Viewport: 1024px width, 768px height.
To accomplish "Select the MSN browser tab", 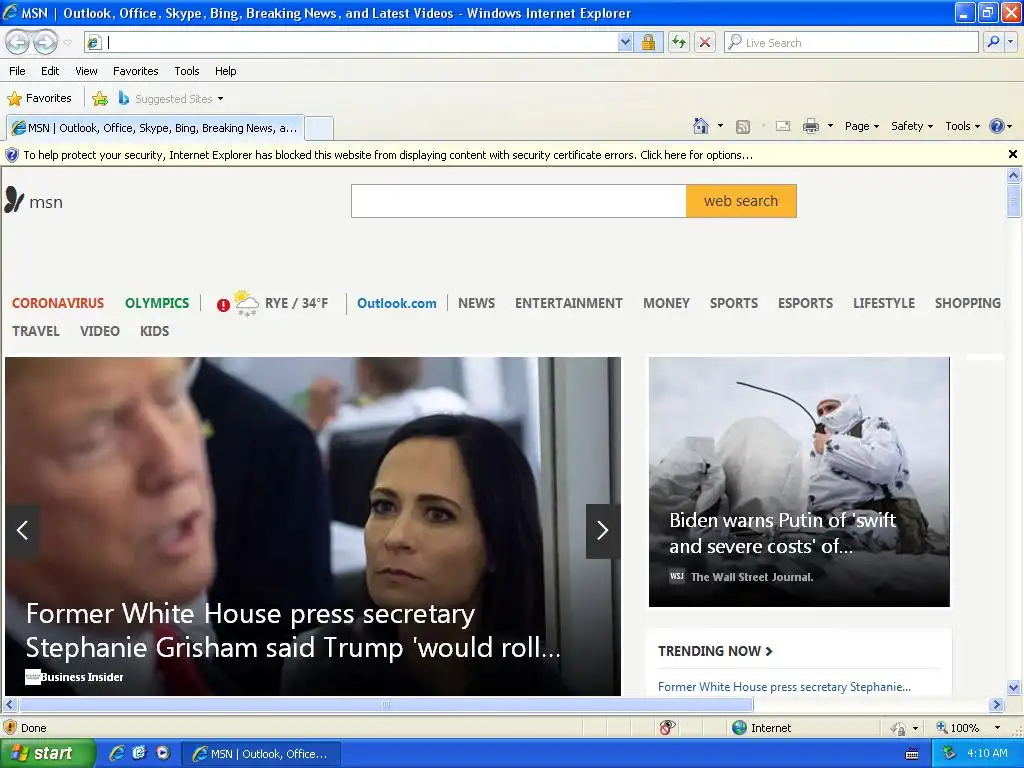I will pos(155,128).
